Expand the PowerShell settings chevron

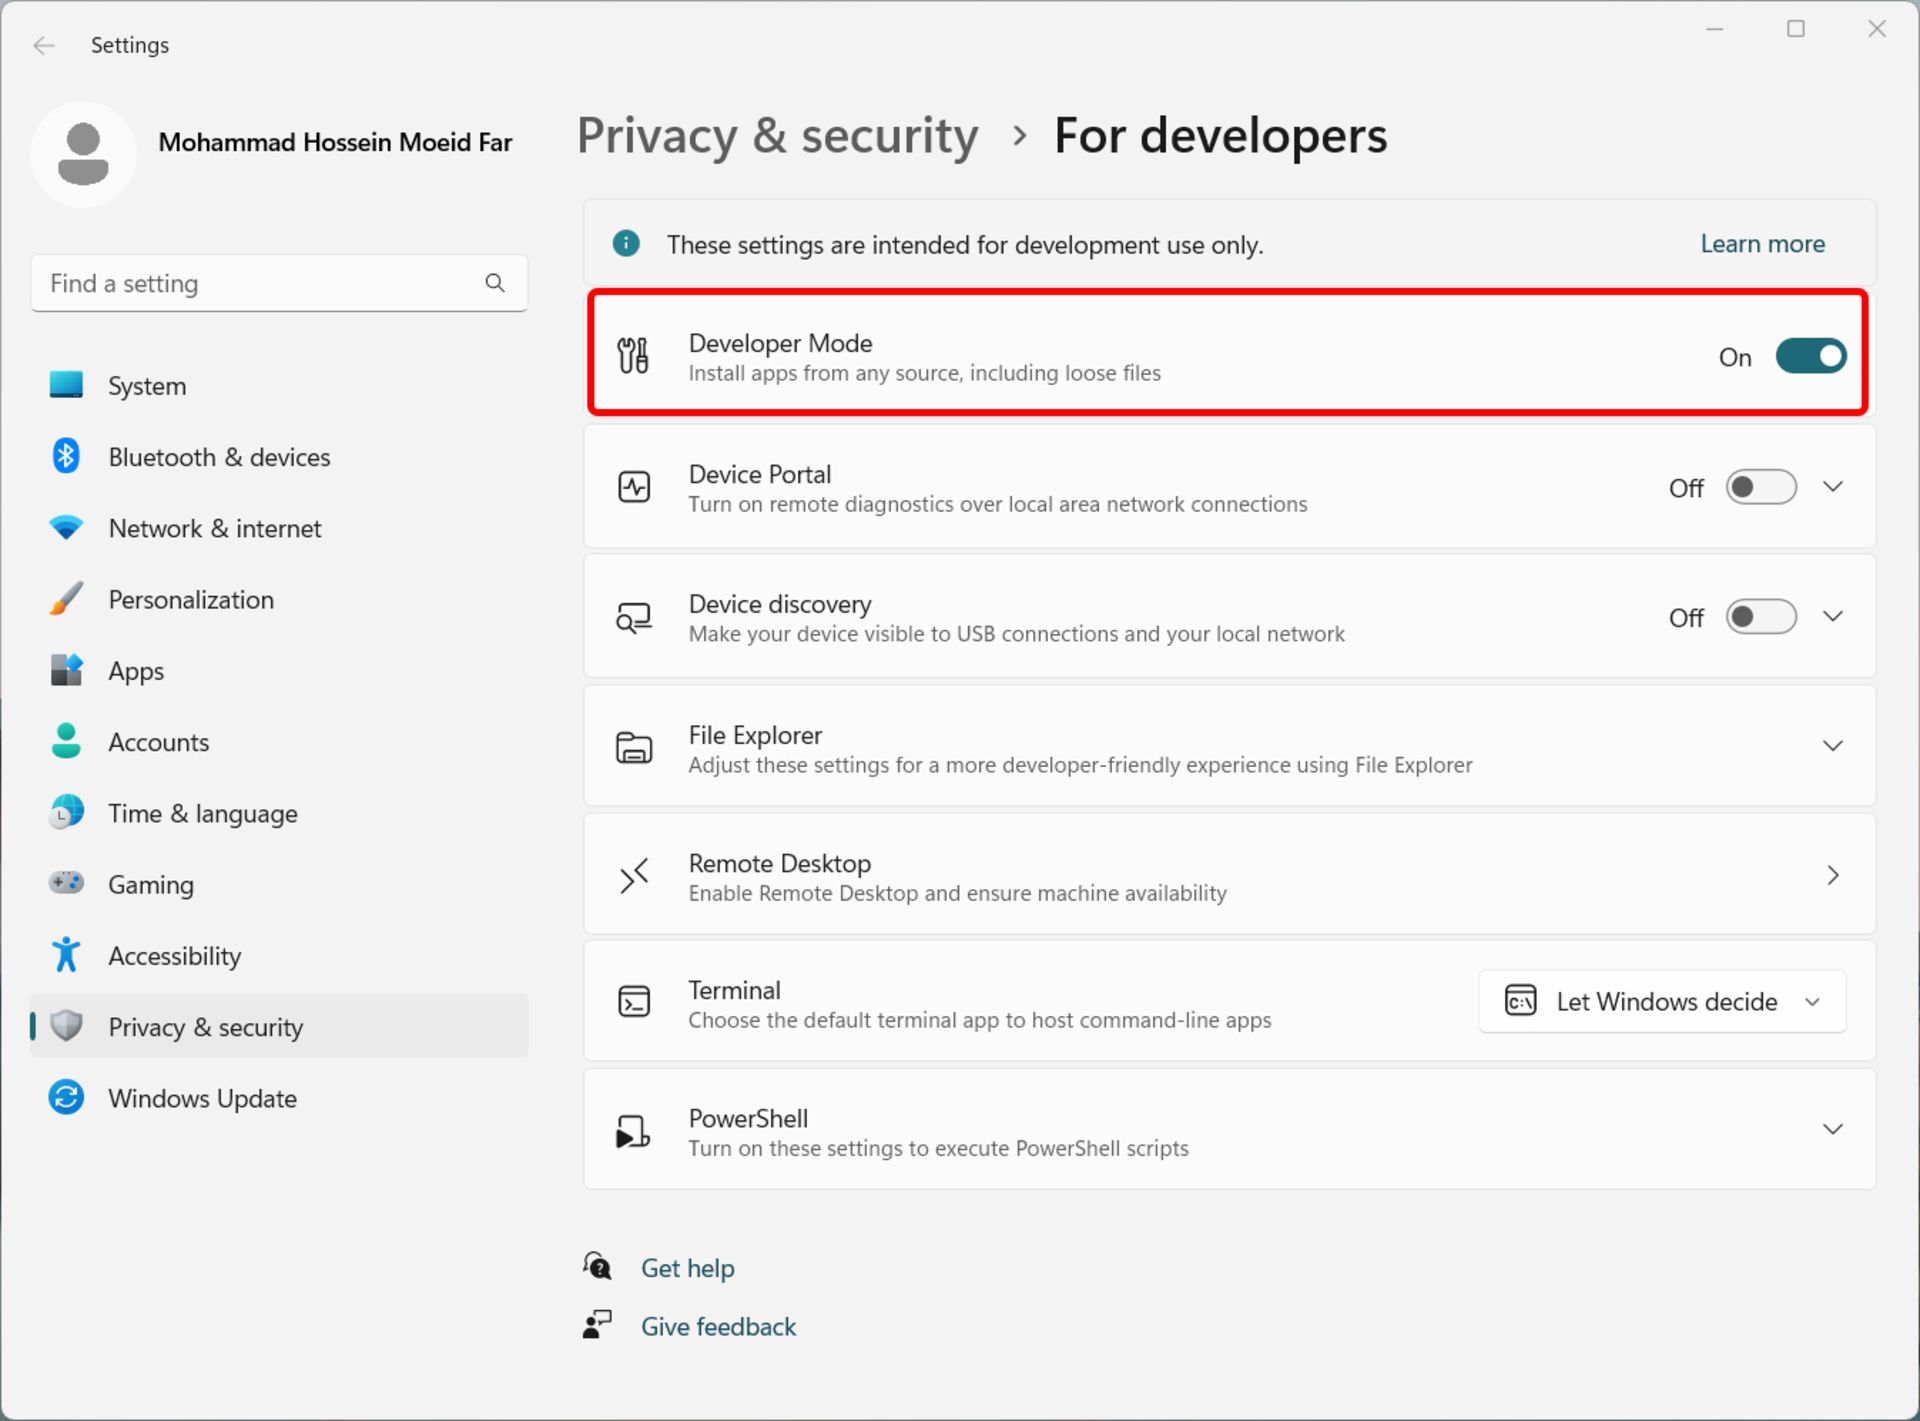click(1832, 1130)
